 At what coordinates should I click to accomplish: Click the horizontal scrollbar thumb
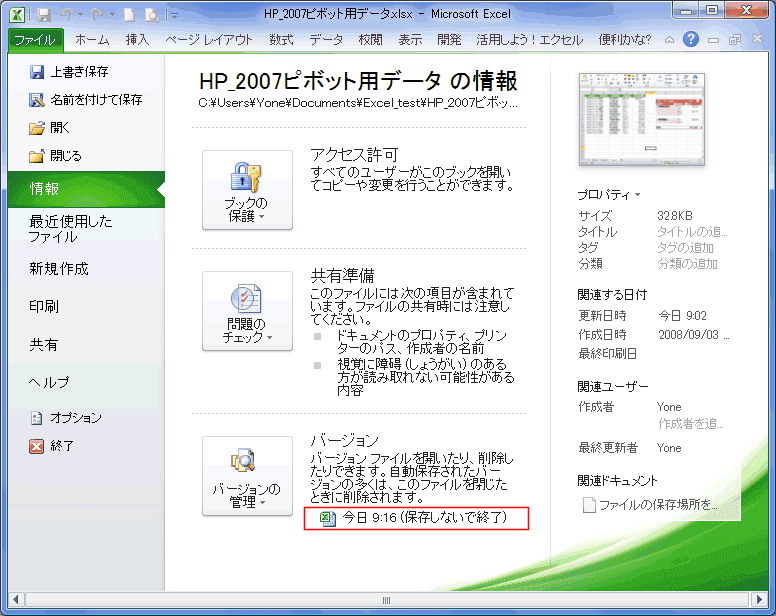click(387, 600)
